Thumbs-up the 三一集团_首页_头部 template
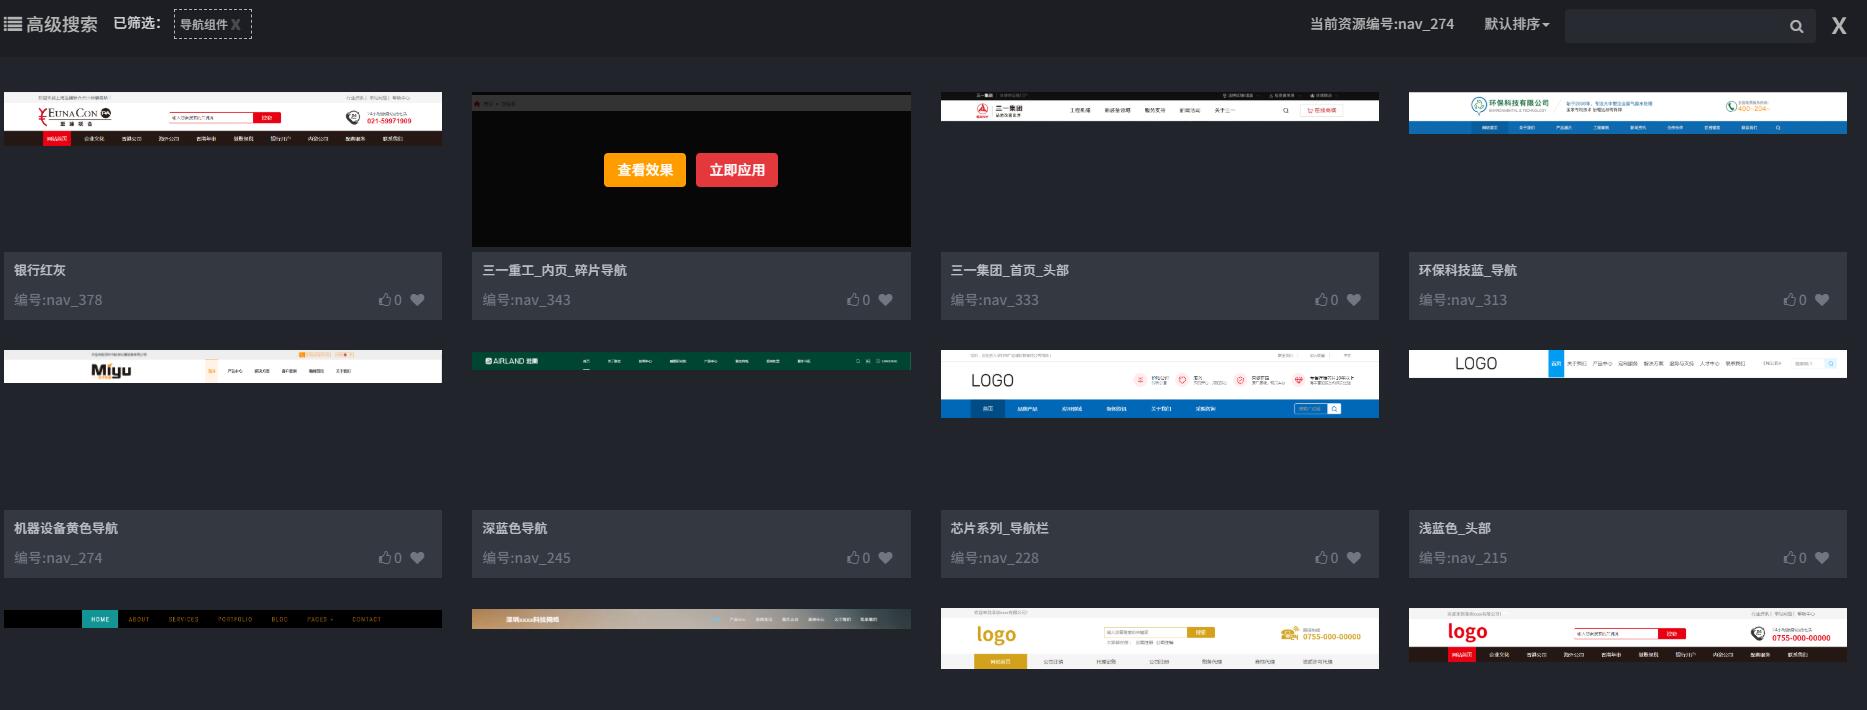Screen dimensions: 1867x710 coord(1321,300)
